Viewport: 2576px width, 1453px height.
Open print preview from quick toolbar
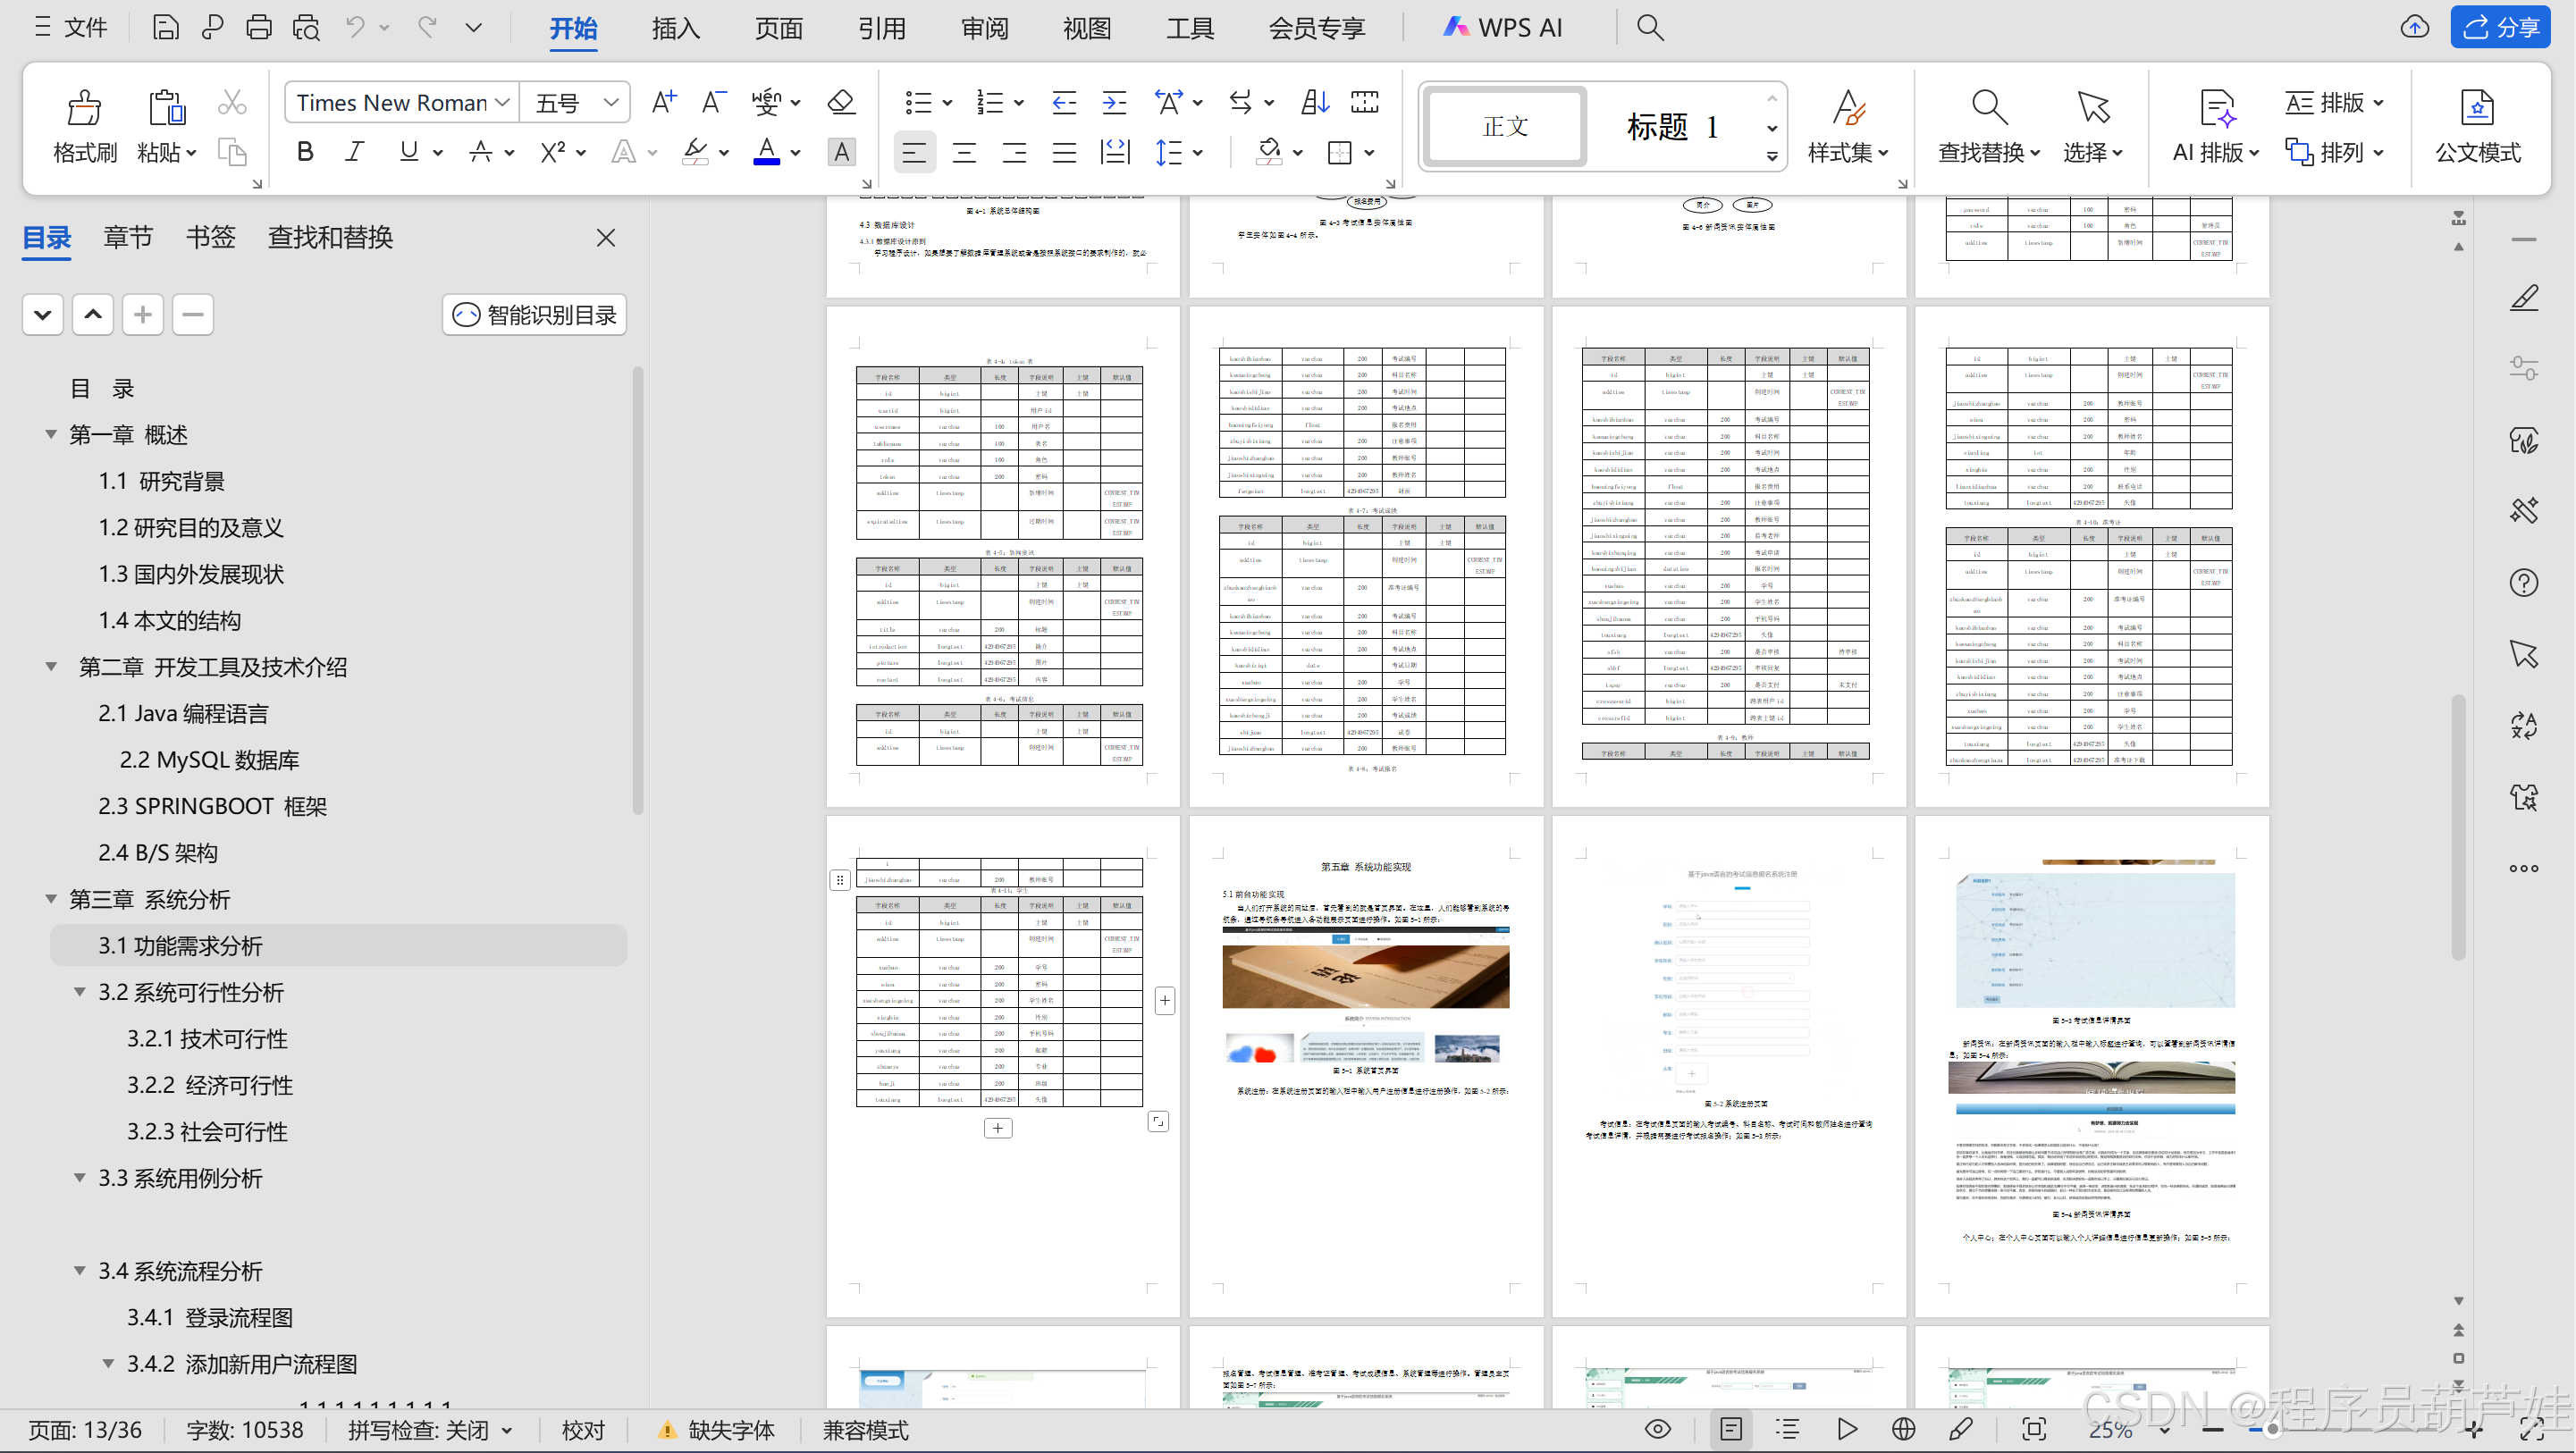coord(306,27)
